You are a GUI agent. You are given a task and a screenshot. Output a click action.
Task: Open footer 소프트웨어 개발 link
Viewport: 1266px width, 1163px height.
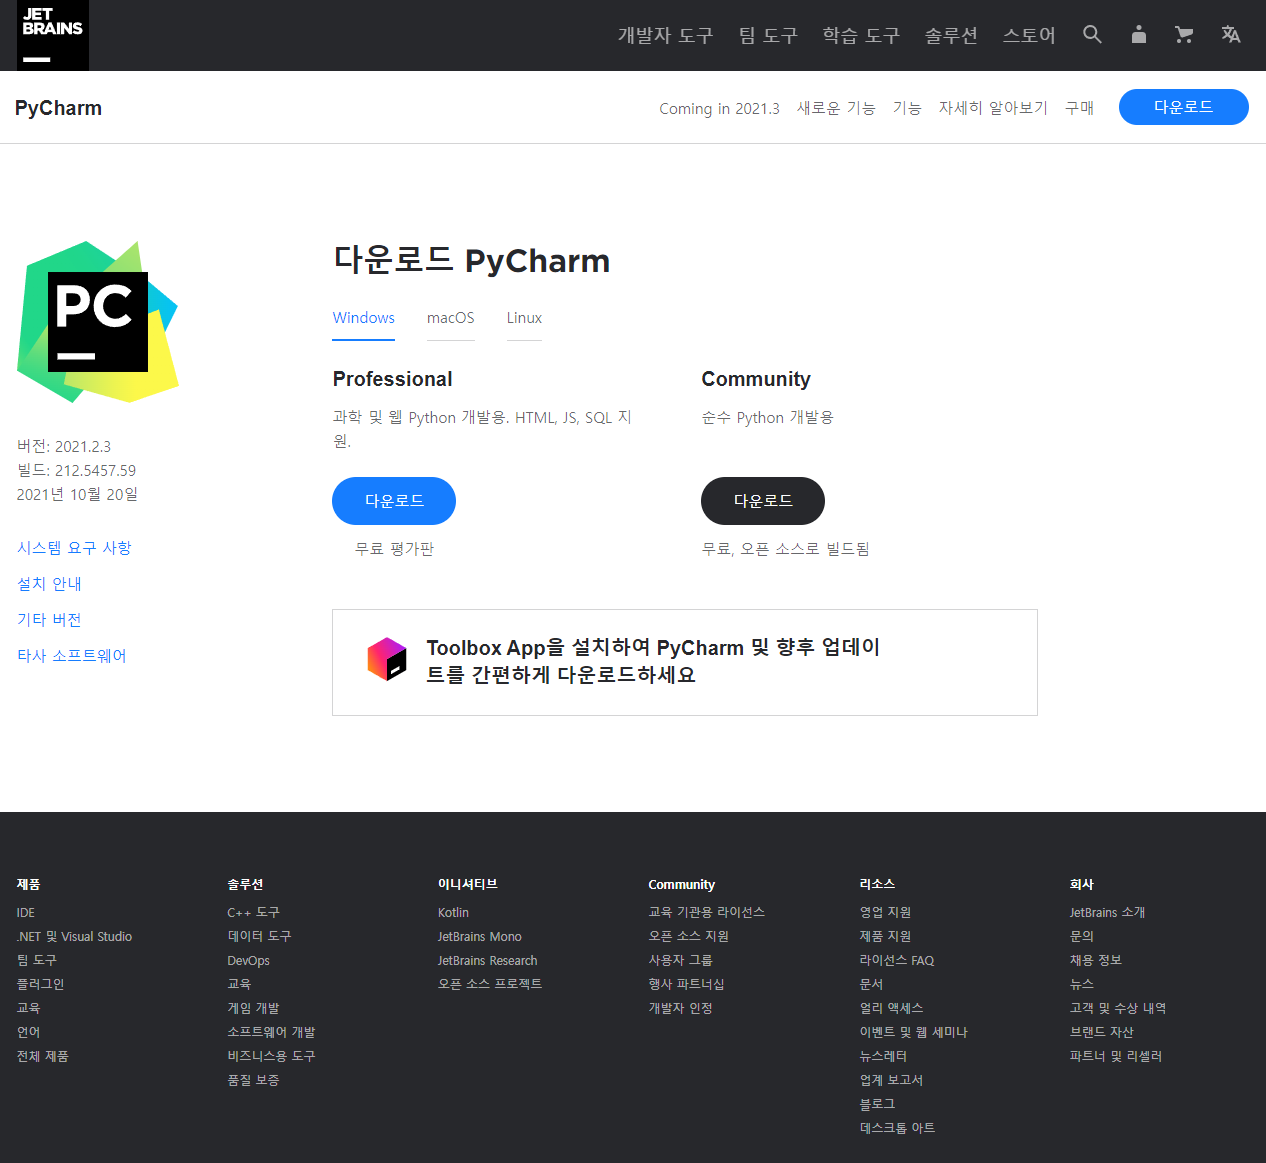pos(271,1033)
